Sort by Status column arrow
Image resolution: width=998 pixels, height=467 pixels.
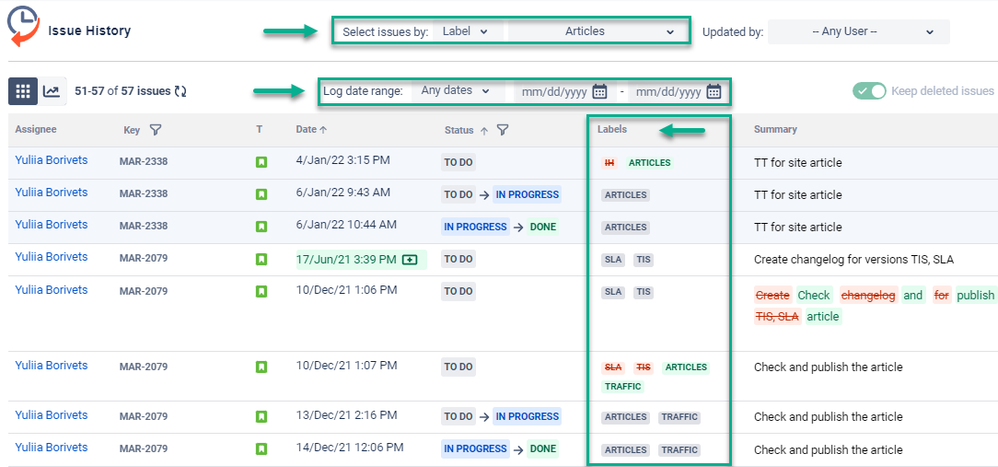pos(484,130)
